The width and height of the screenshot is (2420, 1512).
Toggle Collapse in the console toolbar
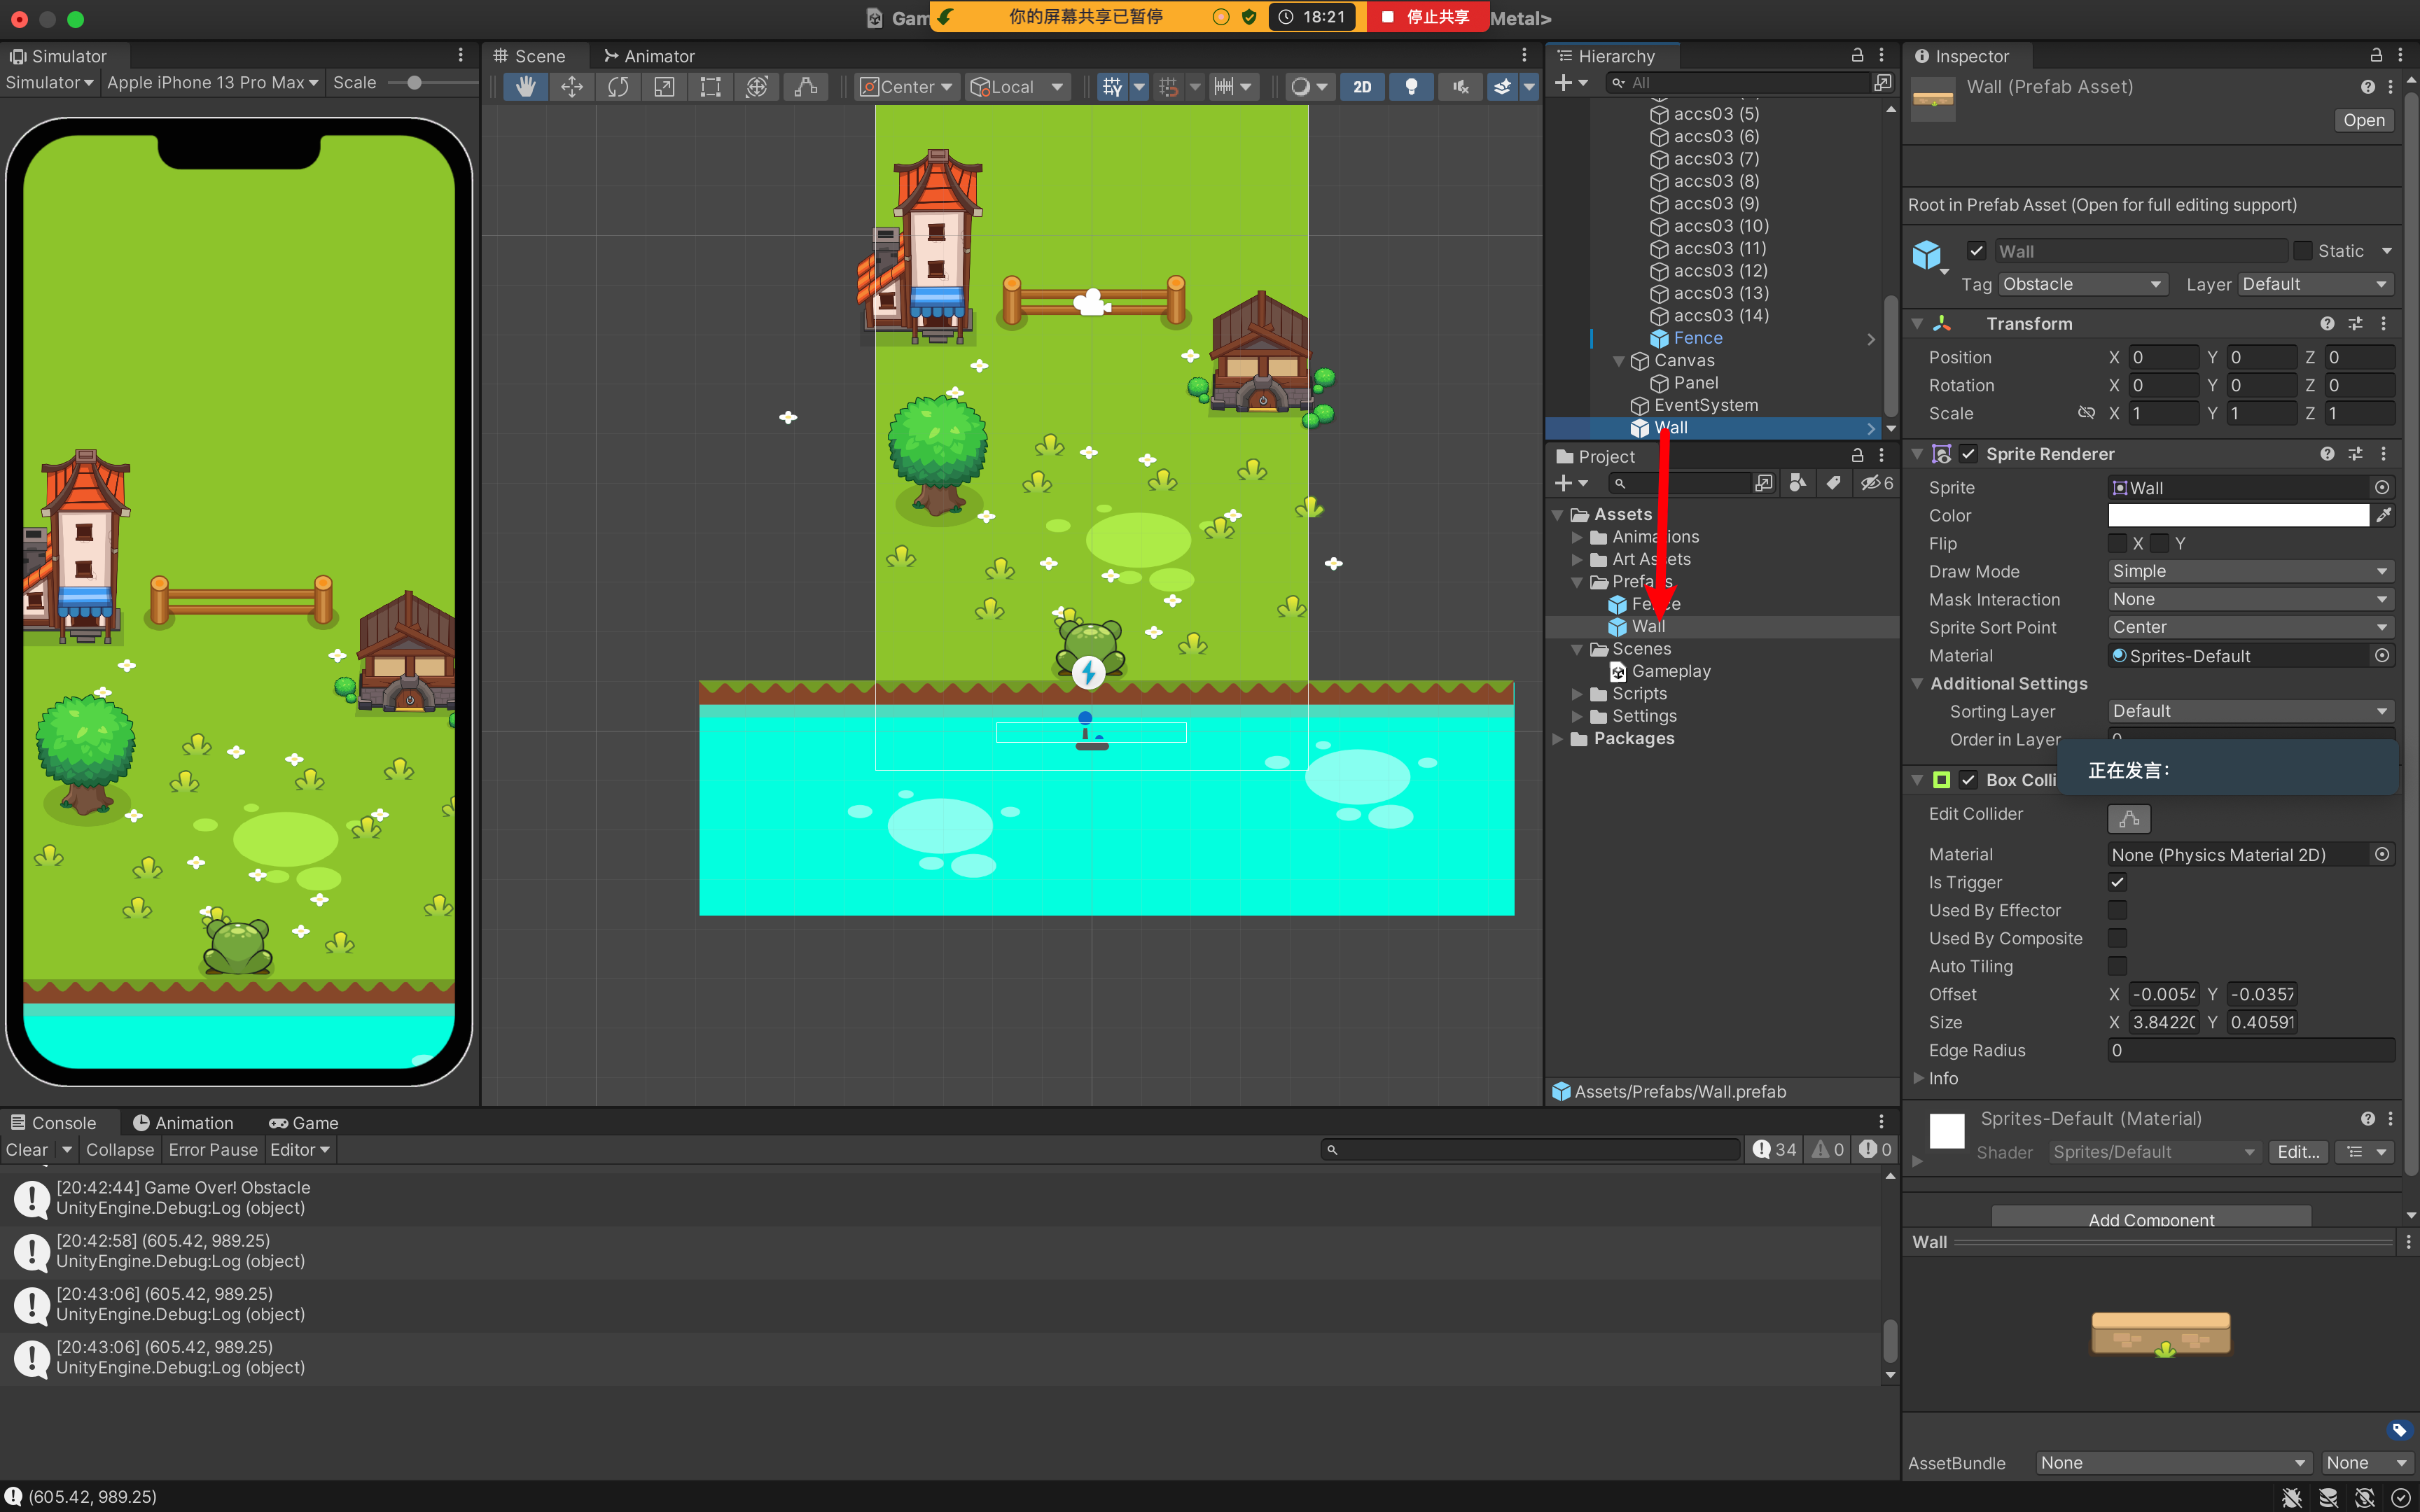120,1150
